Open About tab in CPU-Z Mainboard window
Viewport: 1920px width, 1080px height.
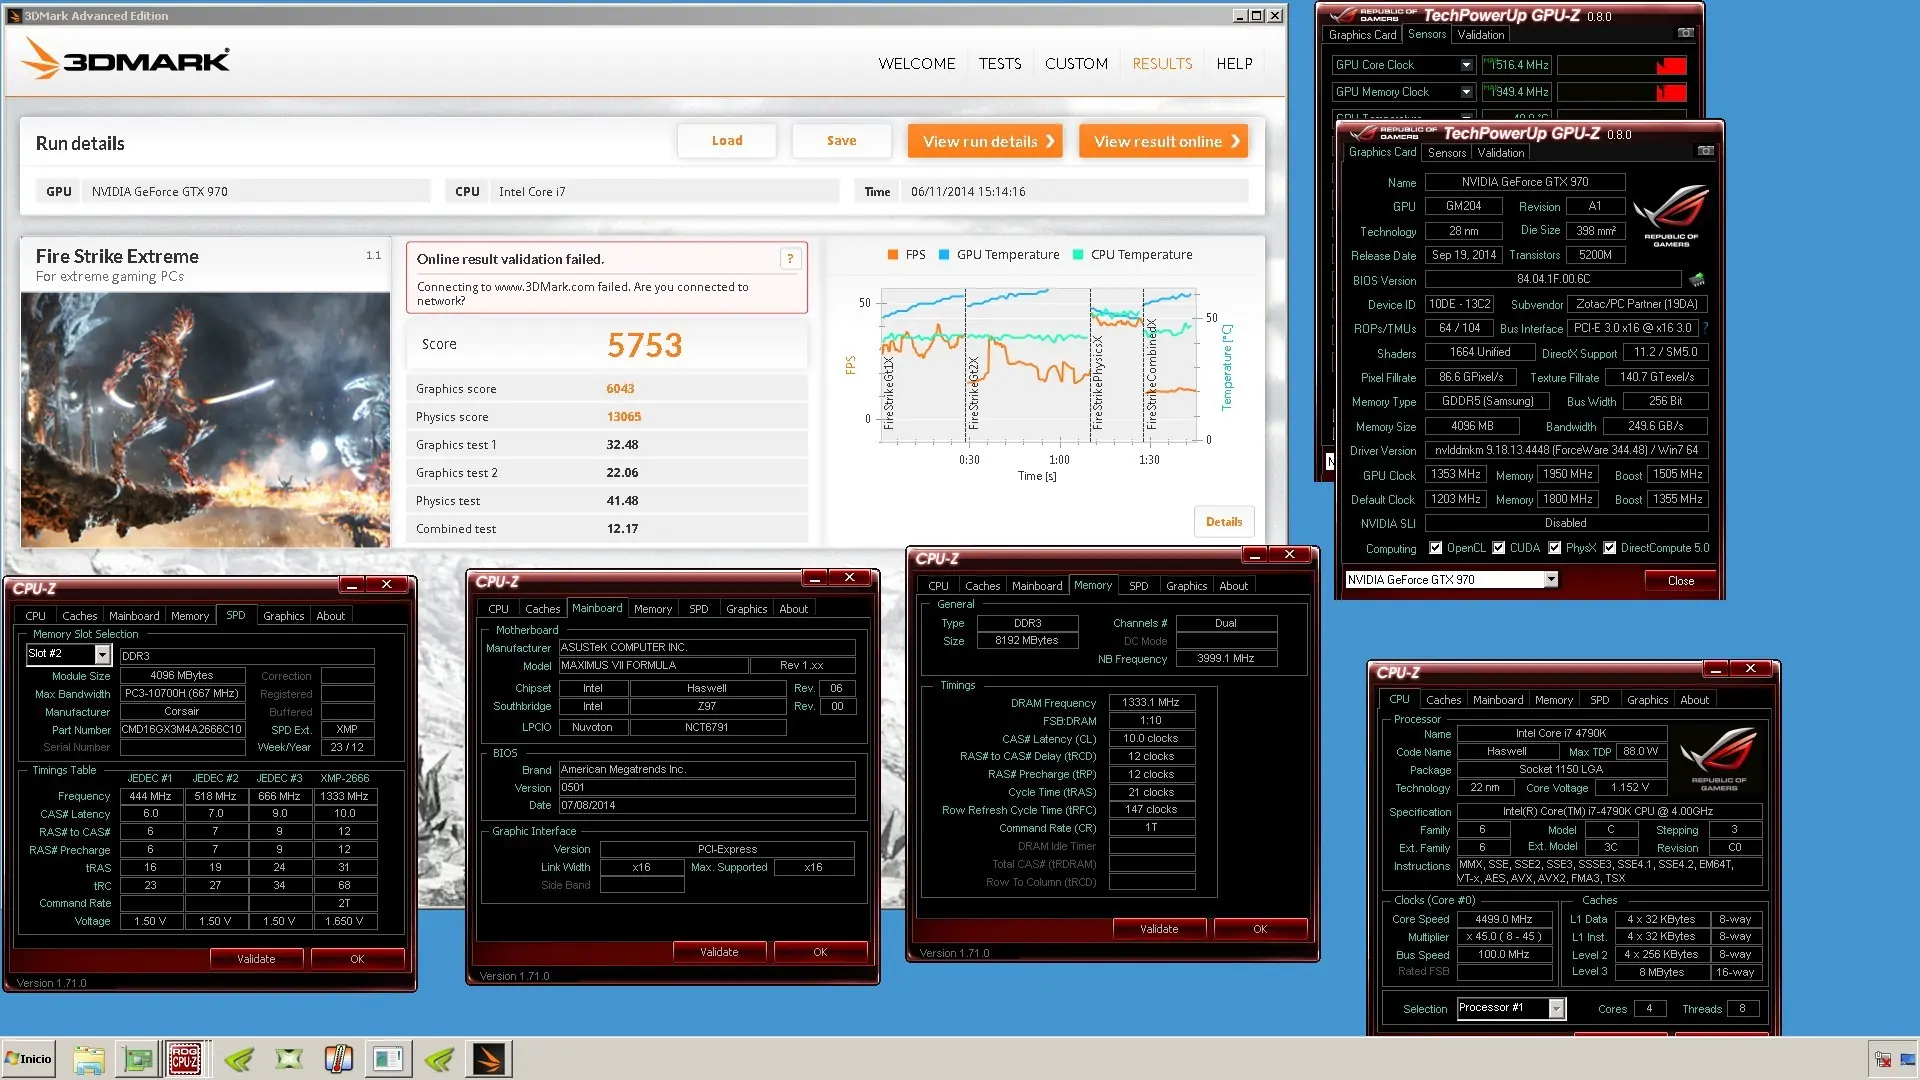[x=794, y=609]
